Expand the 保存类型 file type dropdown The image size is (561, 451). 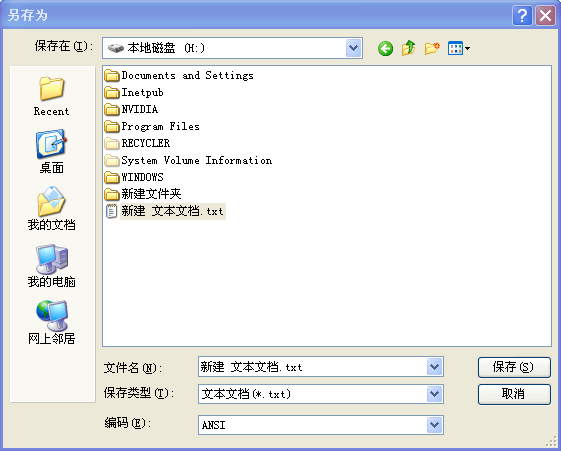coord(434,394)
